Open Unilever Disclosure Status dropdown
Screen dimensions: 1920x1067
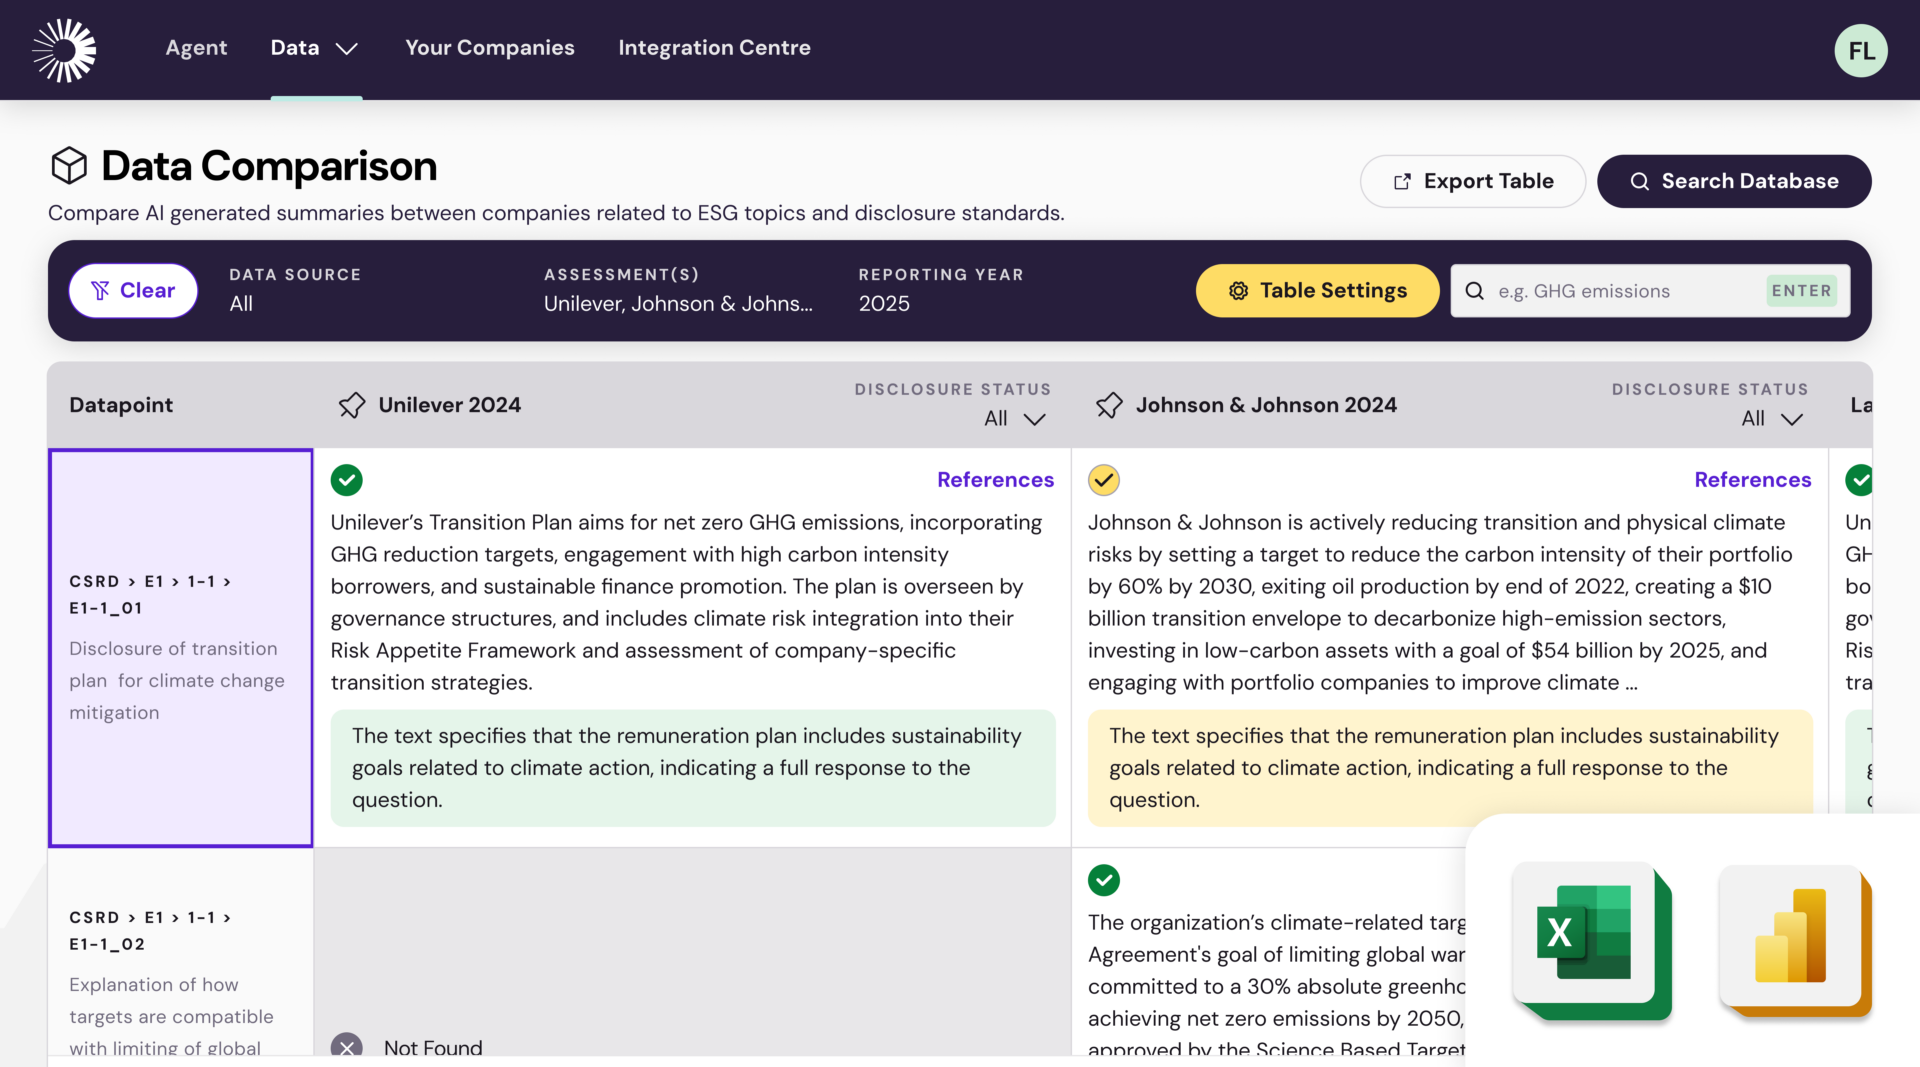[1014, 419]
